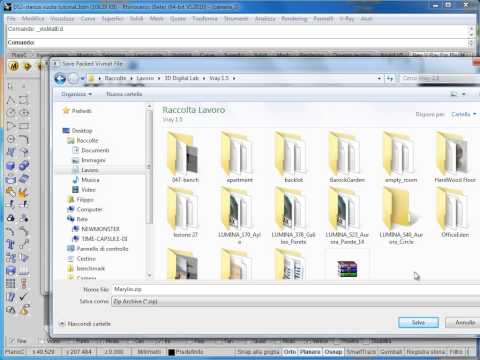Click the Comando command input line
The height and width of the screenshot is (360, 480).
(x=237, y=43)
